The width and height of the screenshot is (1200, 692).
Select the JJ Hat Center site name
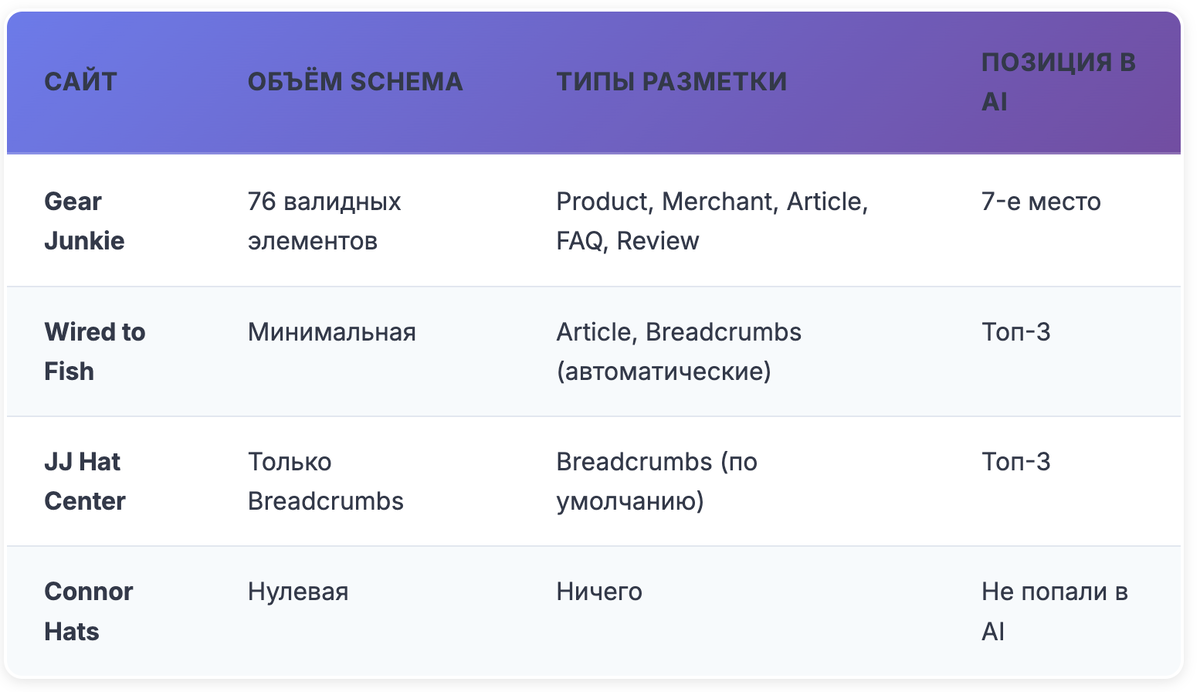click(85, 481)
